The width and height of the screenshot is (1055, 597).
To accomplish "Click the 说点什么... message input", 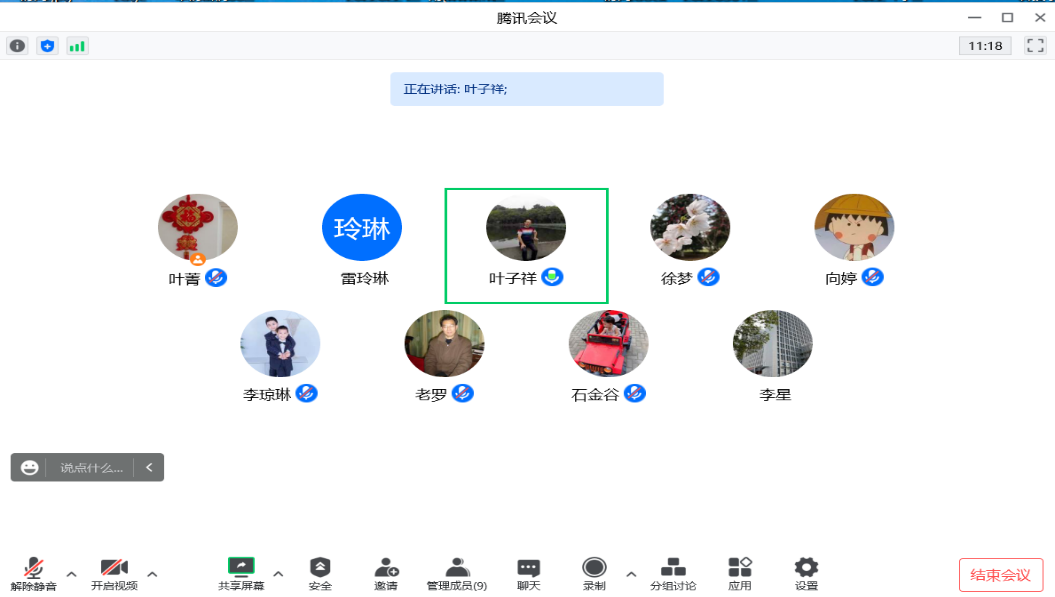I will pos(91,467).
